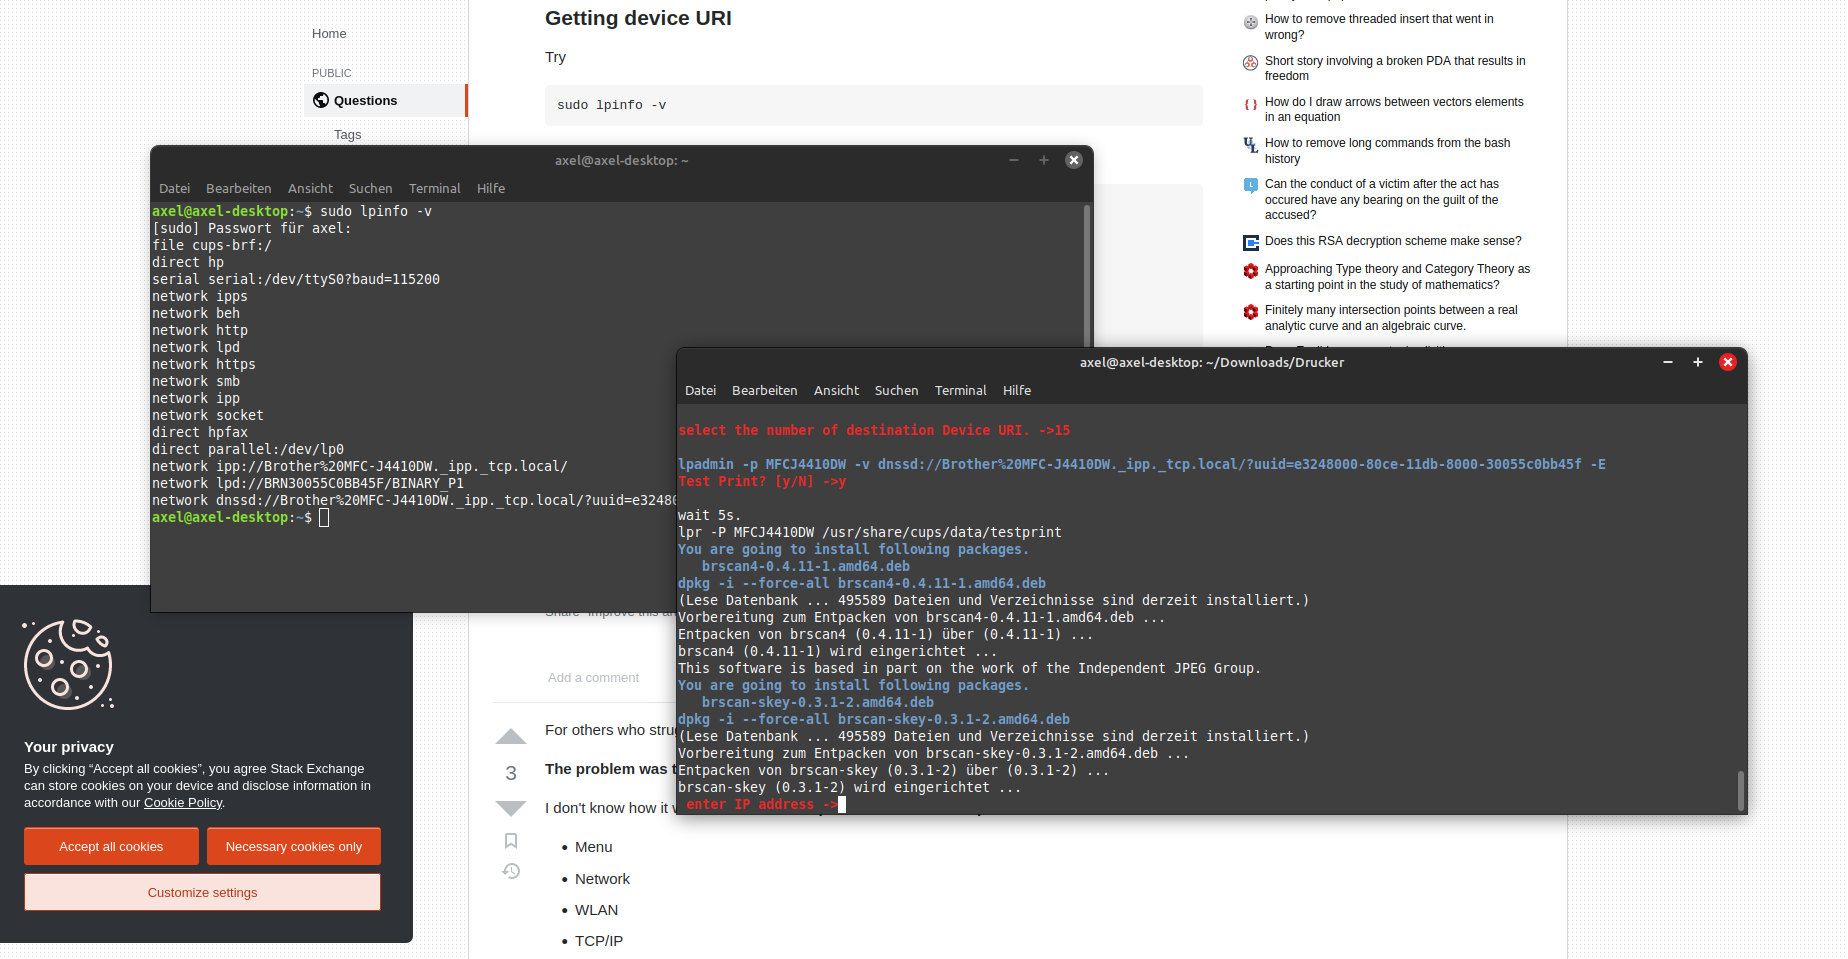Open Terminal menu in back terminal window
The height and width of the screenshot is (959, 1848).
[x=434, y=189]
